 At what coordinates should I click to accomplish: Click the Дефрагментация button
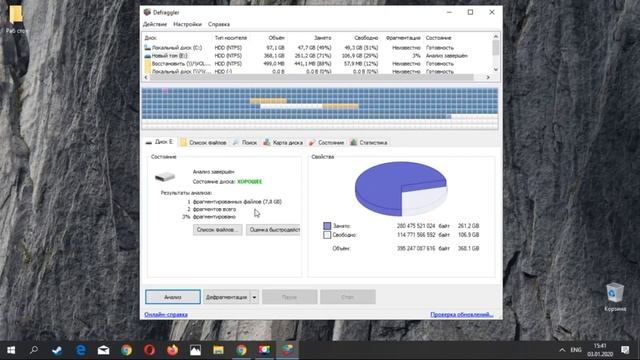point(227,297)
